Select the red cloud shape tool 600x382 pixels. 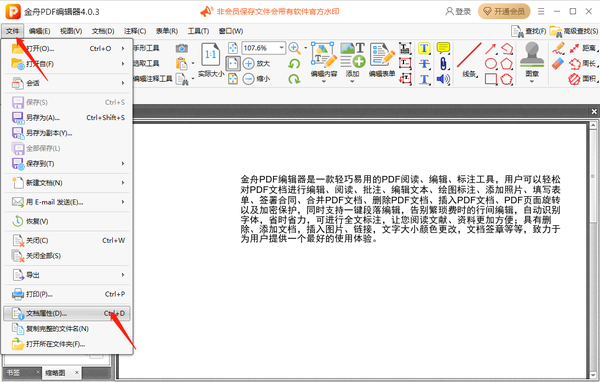pyautogui.click(x=507, y=79)
